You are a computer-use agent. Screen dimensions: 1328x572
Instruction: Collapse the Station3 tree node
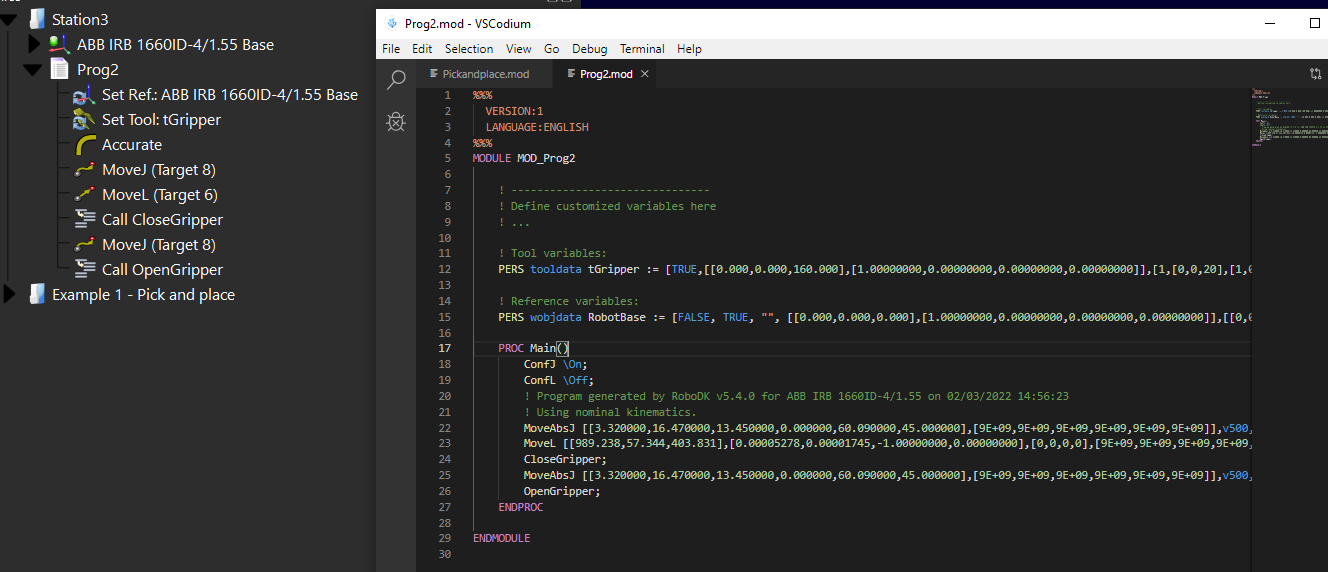[x=10, y=19]
